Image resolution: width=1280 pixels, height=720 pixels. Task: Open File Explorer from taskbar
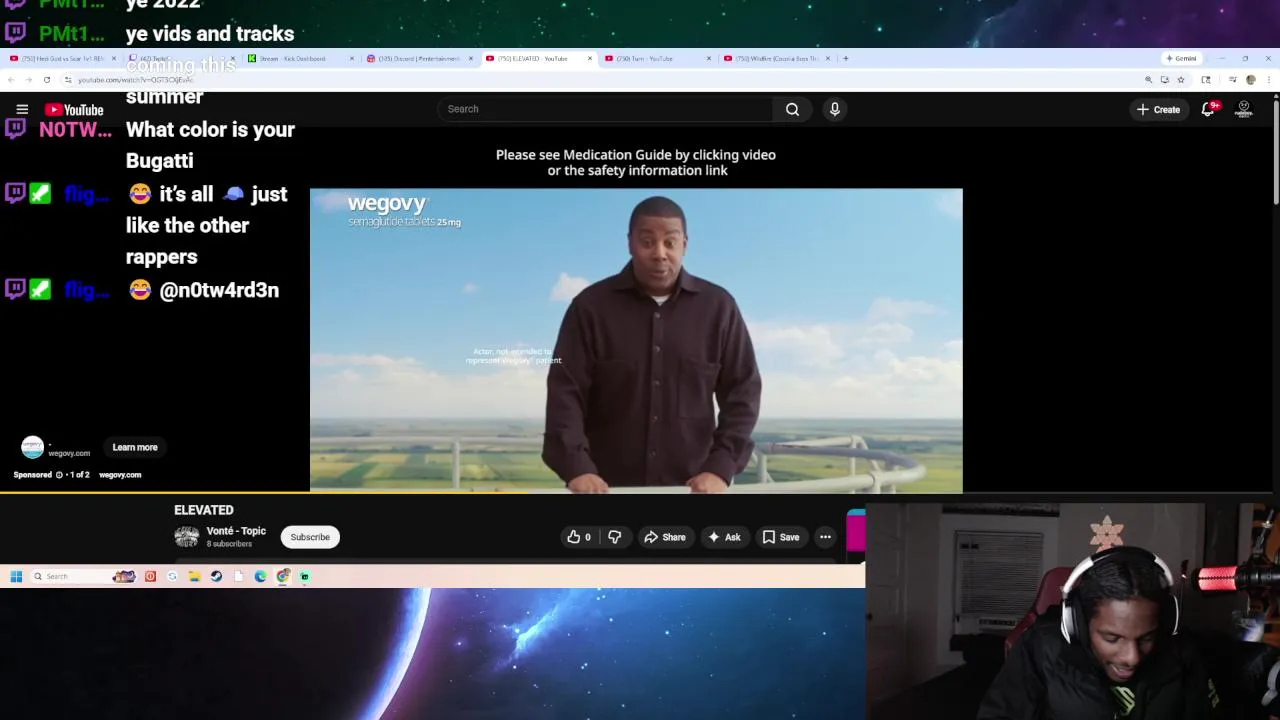coord(194,576)
